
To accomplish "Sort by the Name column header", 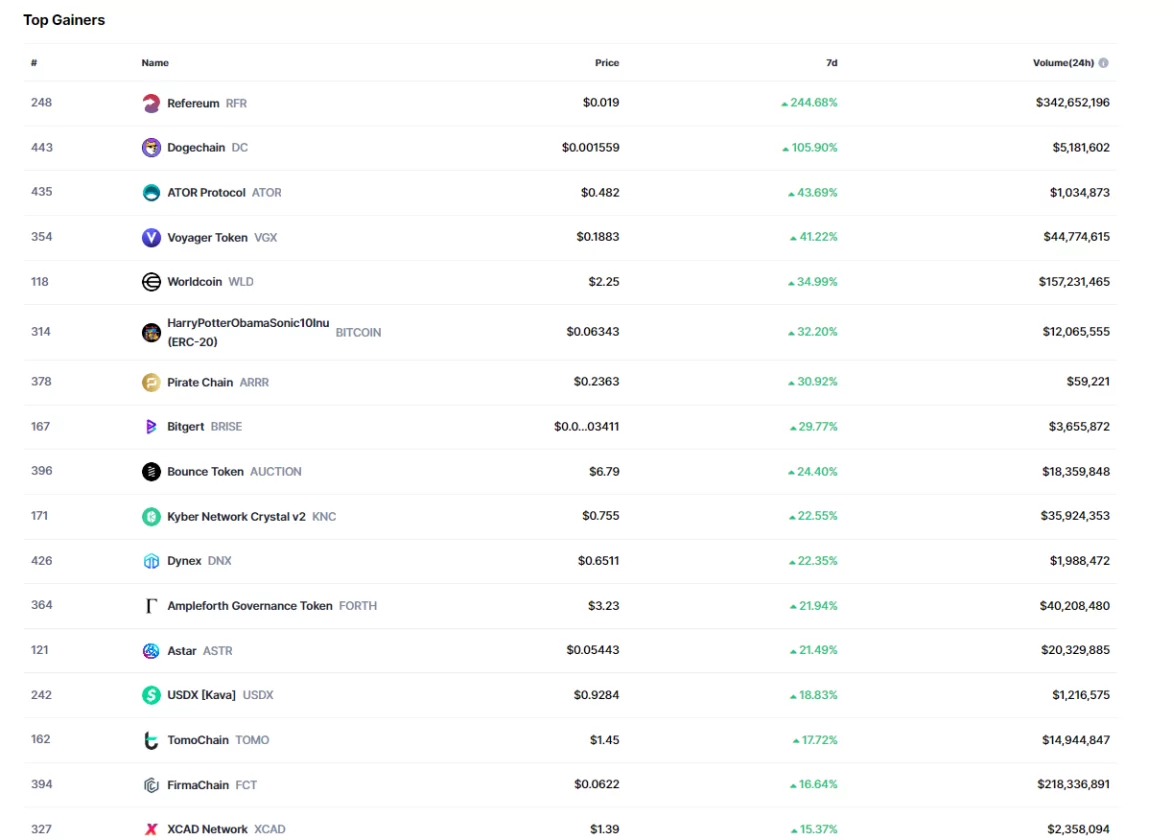I will coord(155,63).
